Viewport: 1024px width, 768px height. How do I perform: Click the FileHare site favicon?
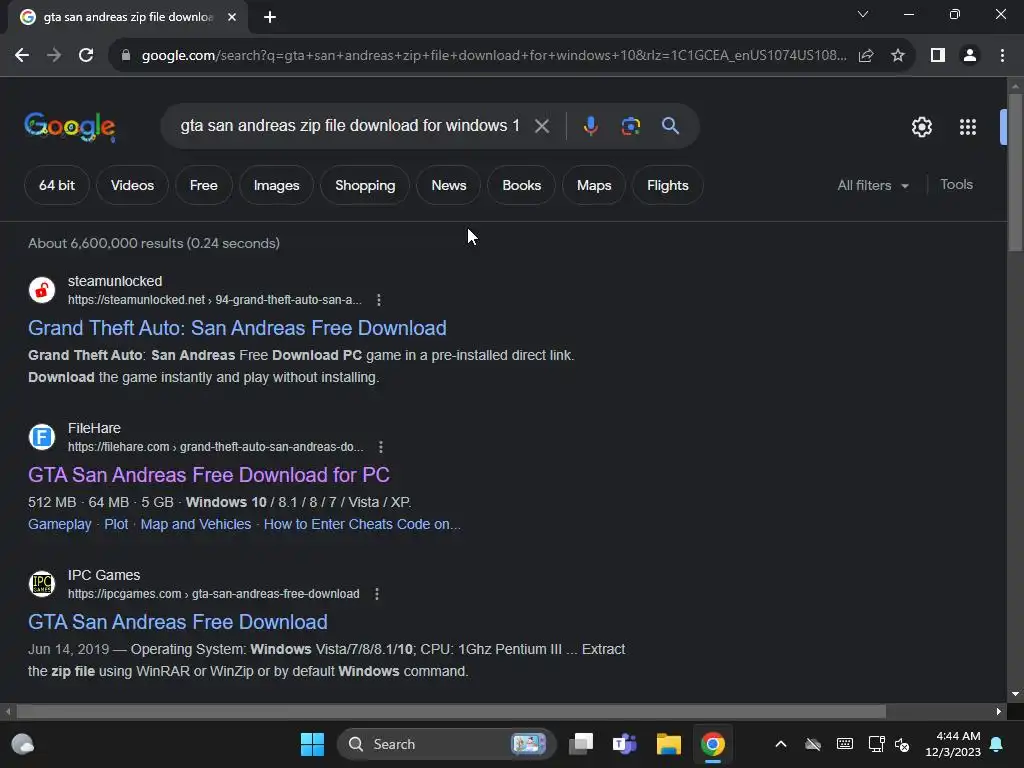click(x=42, y=437)
